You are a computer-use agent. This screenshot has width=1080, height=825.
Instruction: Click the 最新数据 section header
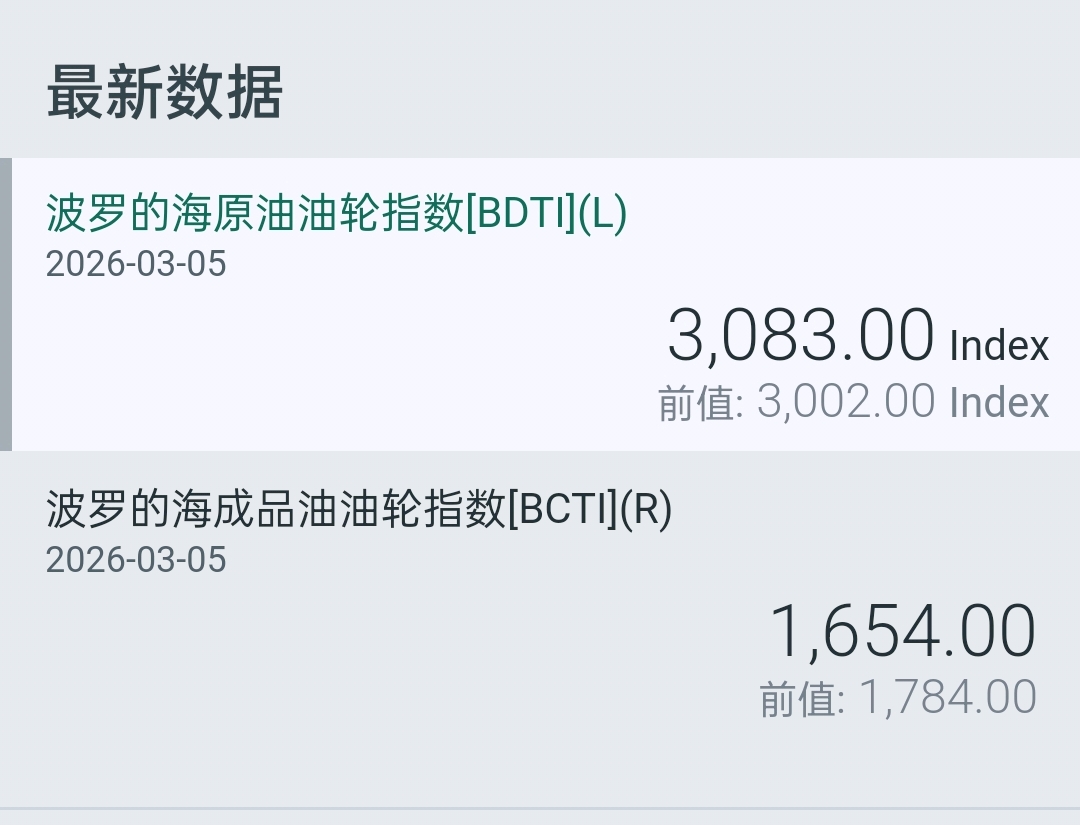coord(165,92)
